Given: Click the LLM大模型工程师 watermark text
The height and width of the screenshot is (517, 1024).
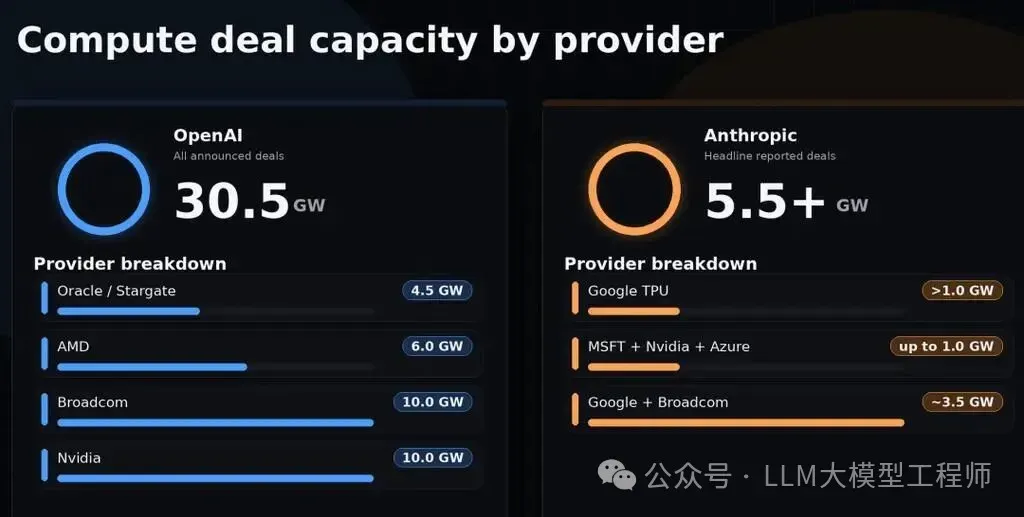Looking at the screenshot, I should (x=877, y=476).
